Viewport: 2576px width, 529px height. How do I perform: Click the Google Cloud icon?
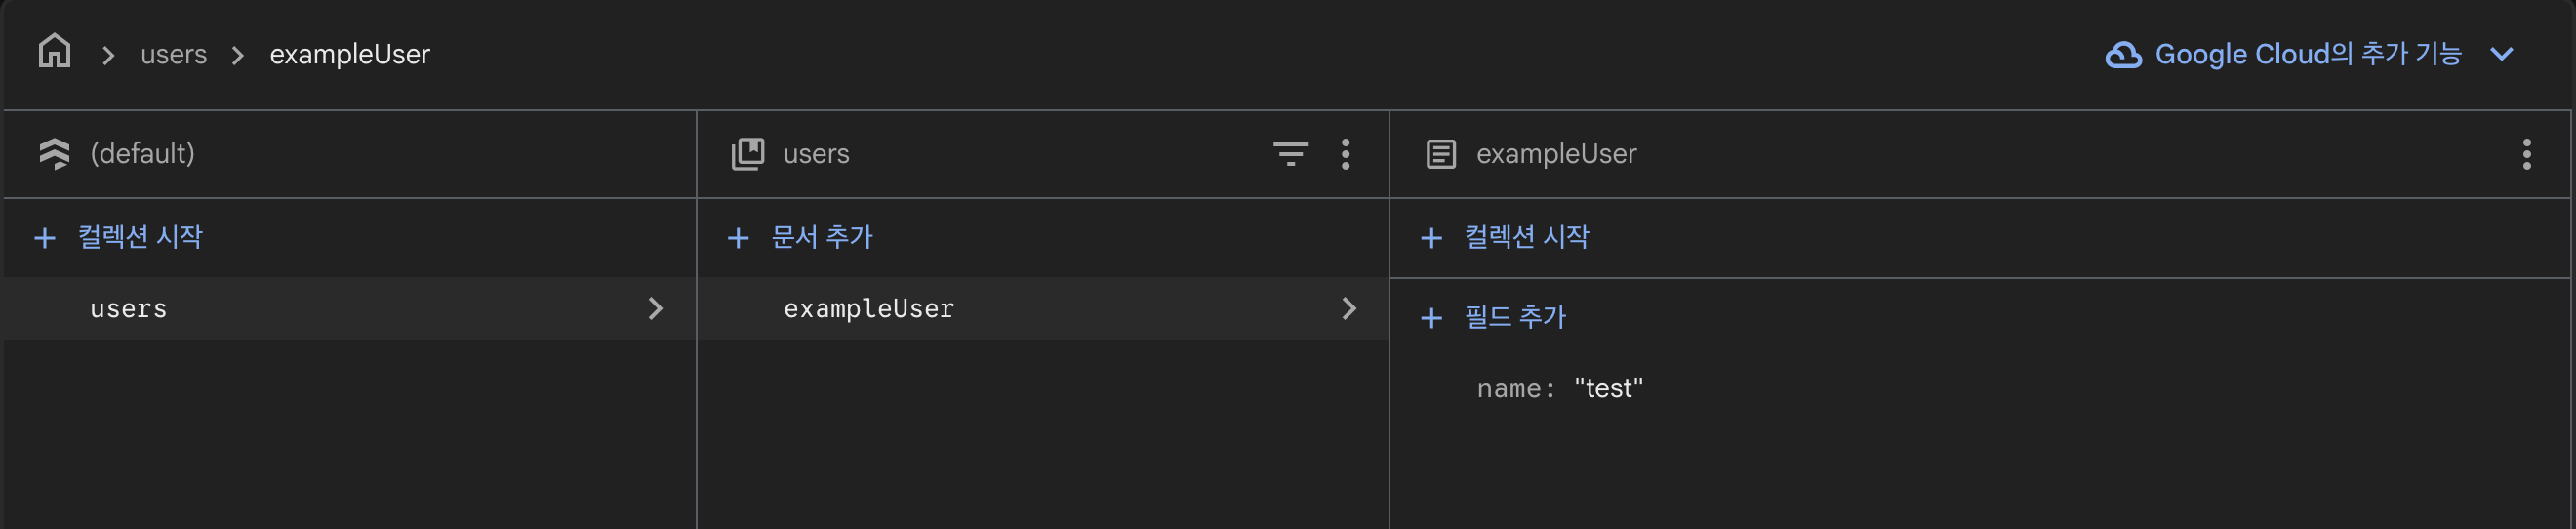point(2123,55)
